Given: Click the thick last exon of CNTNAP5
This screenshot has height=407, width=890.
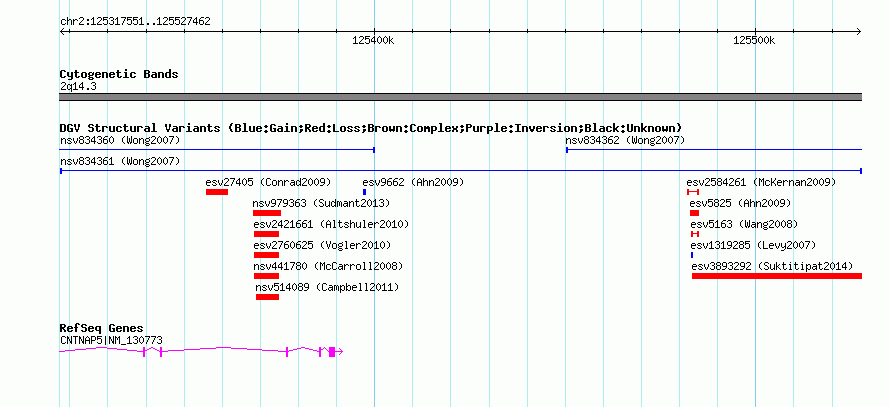Looking at the screenshot, I should click(x=332, y=351).
